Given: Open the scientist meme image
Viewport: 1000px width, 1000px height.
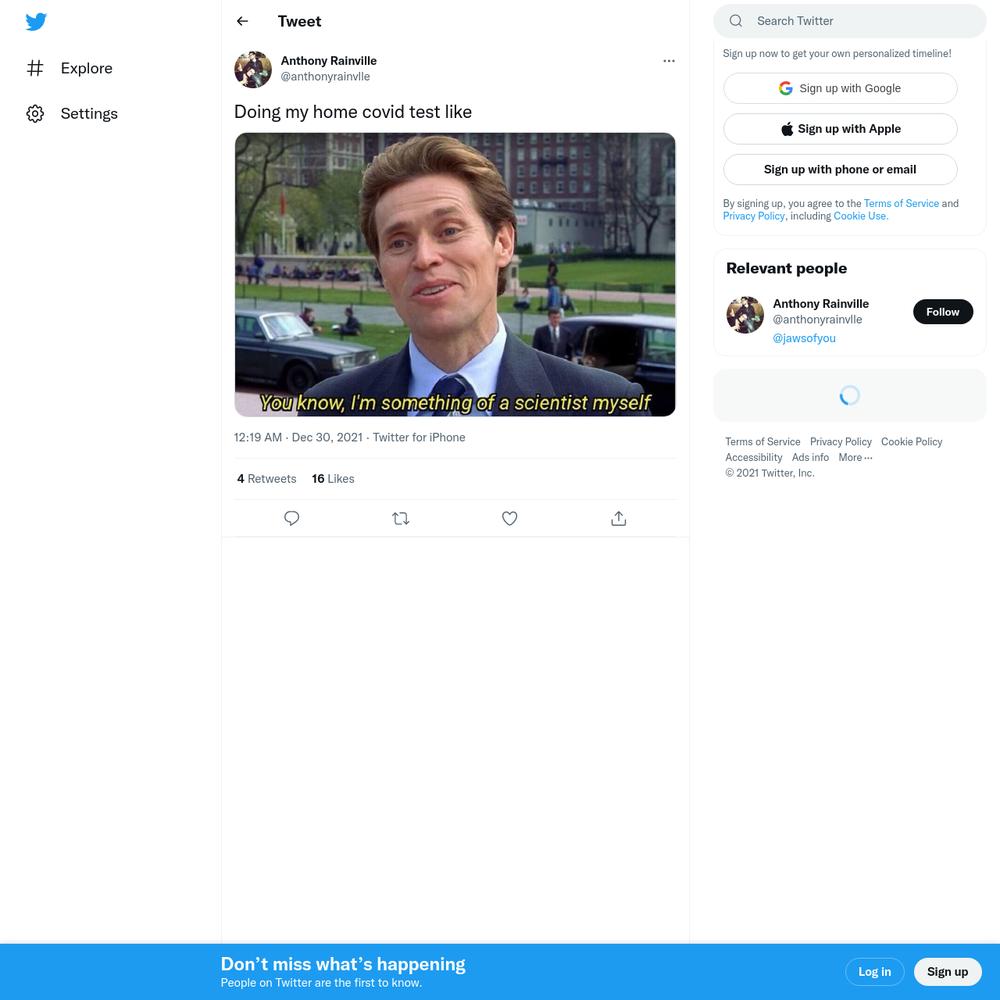Looking at the screenshot, I should (x=455, y=274).
